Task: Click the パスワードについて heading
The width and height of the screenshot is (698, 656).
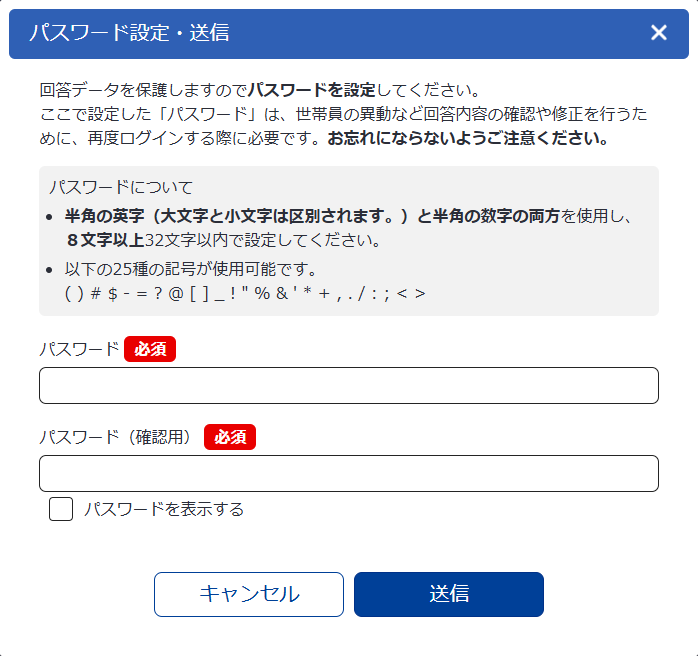Action: pyautogui.click(x=121, y=187)
